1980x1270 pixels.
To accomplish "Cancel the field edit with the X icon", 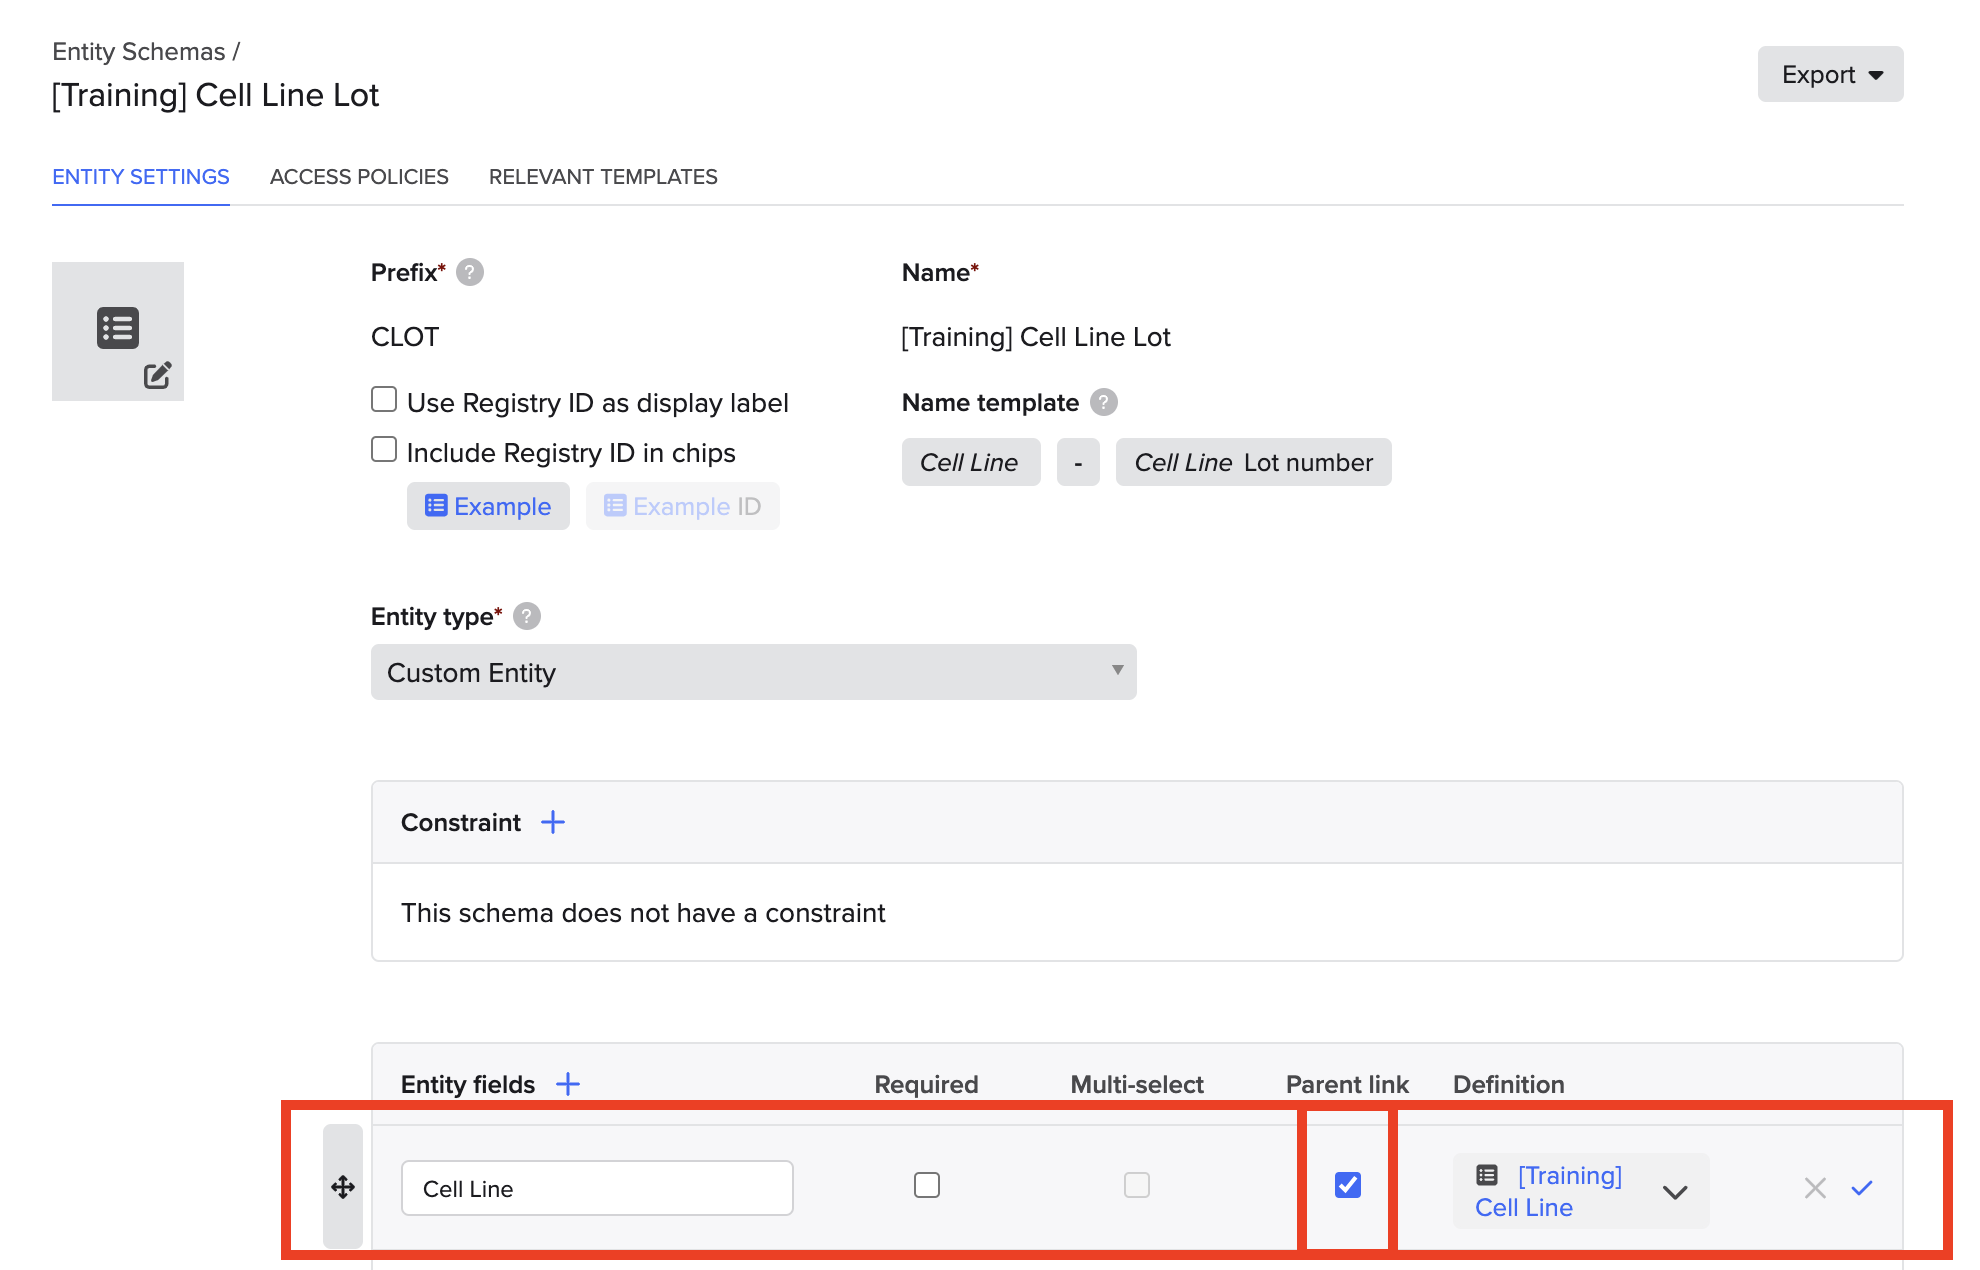I will click(1815, 1188).
